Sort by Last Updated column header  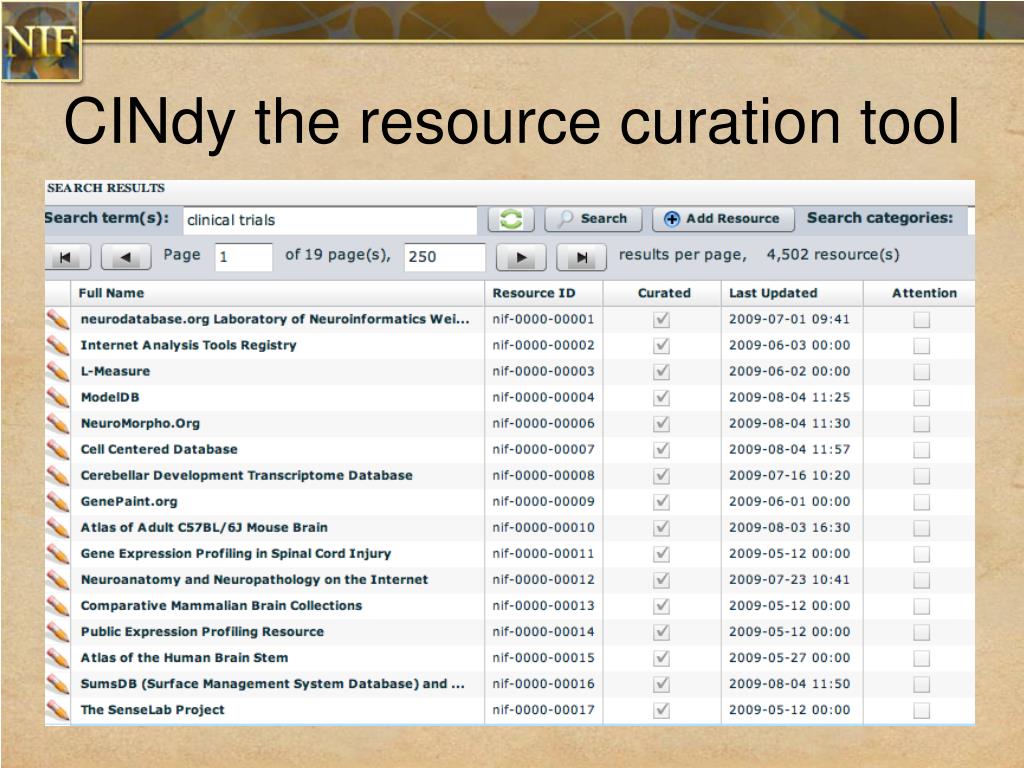(792, 293)
